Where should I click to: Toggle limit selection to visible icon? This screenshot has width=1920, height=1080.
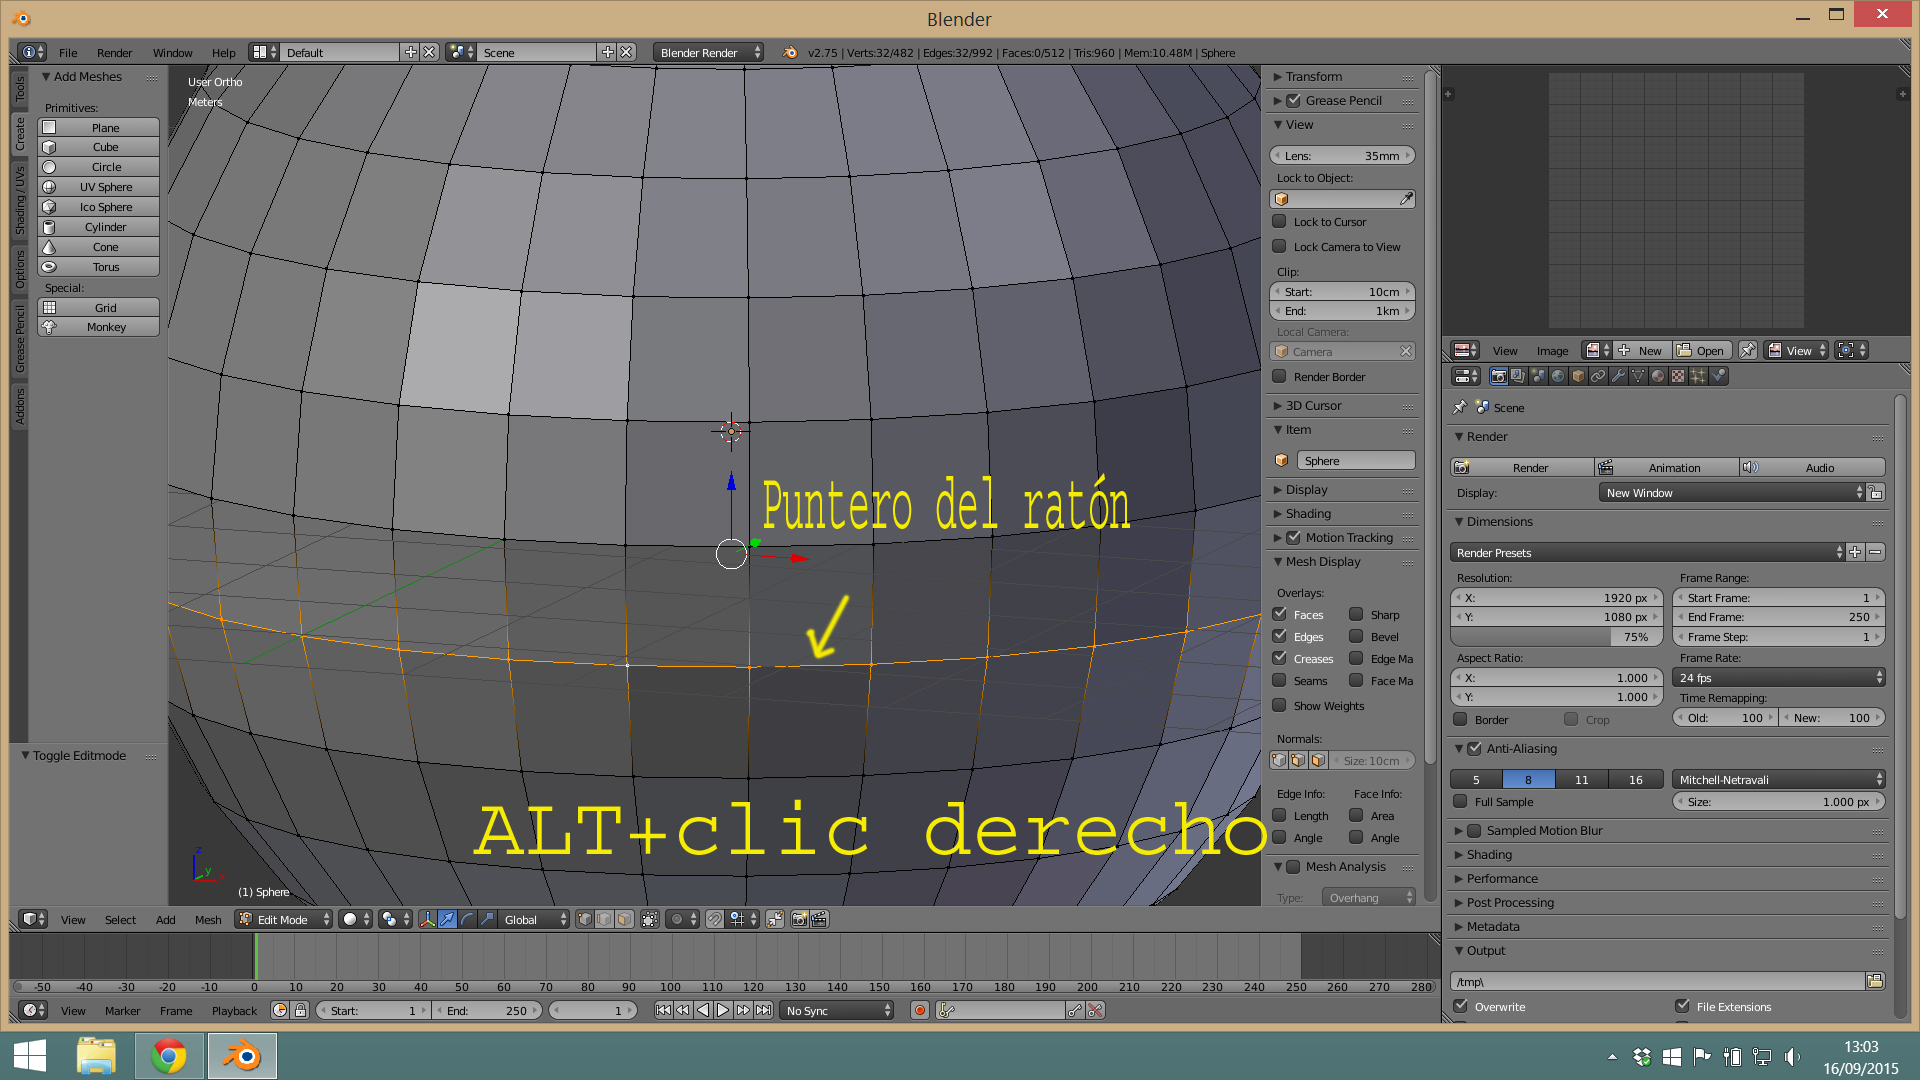[650, 919]
